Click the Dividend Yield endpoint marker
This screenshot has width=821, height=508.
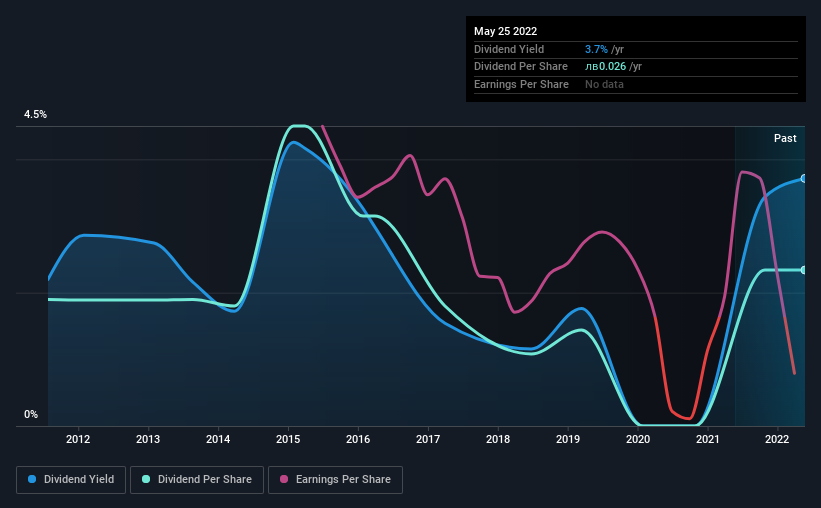[x=803, y=179]
